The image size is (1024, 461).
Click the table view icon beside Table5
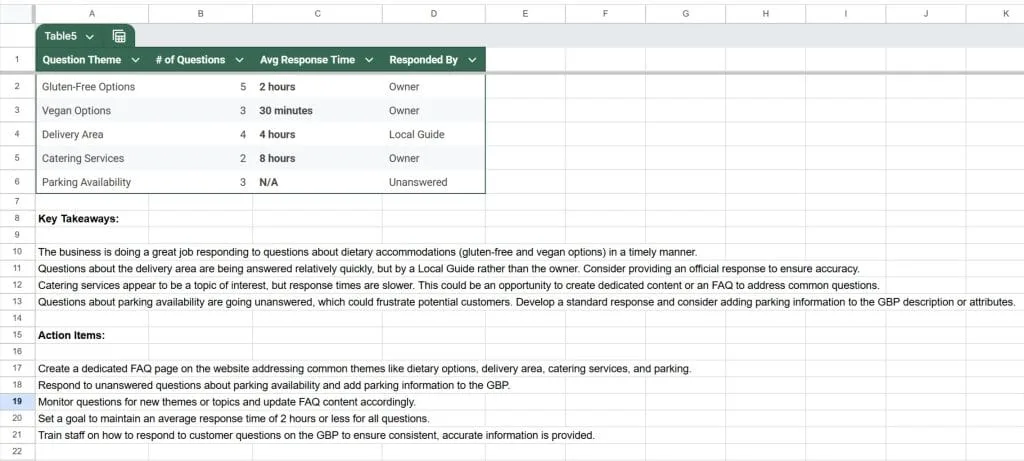[x=119, y=37]
